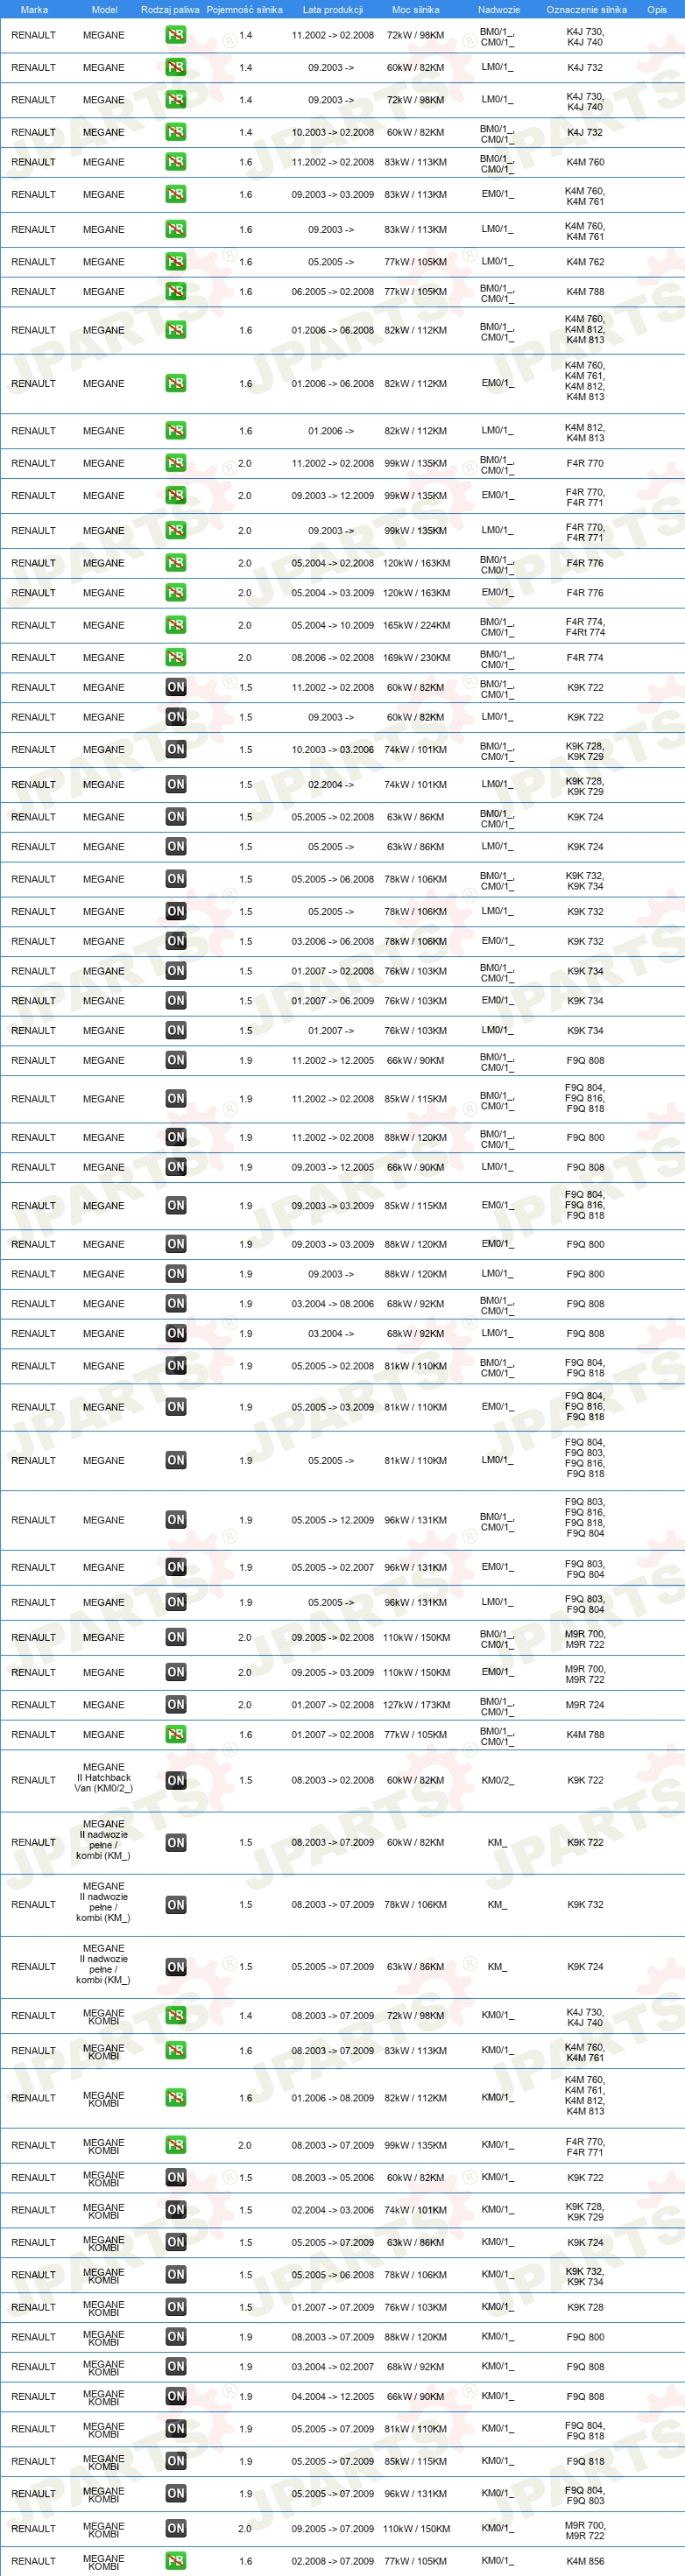Click the ON icon in the 66kW row dated 09.2003 -> 12.2005
The image size is (685, 2576).
176,1167
